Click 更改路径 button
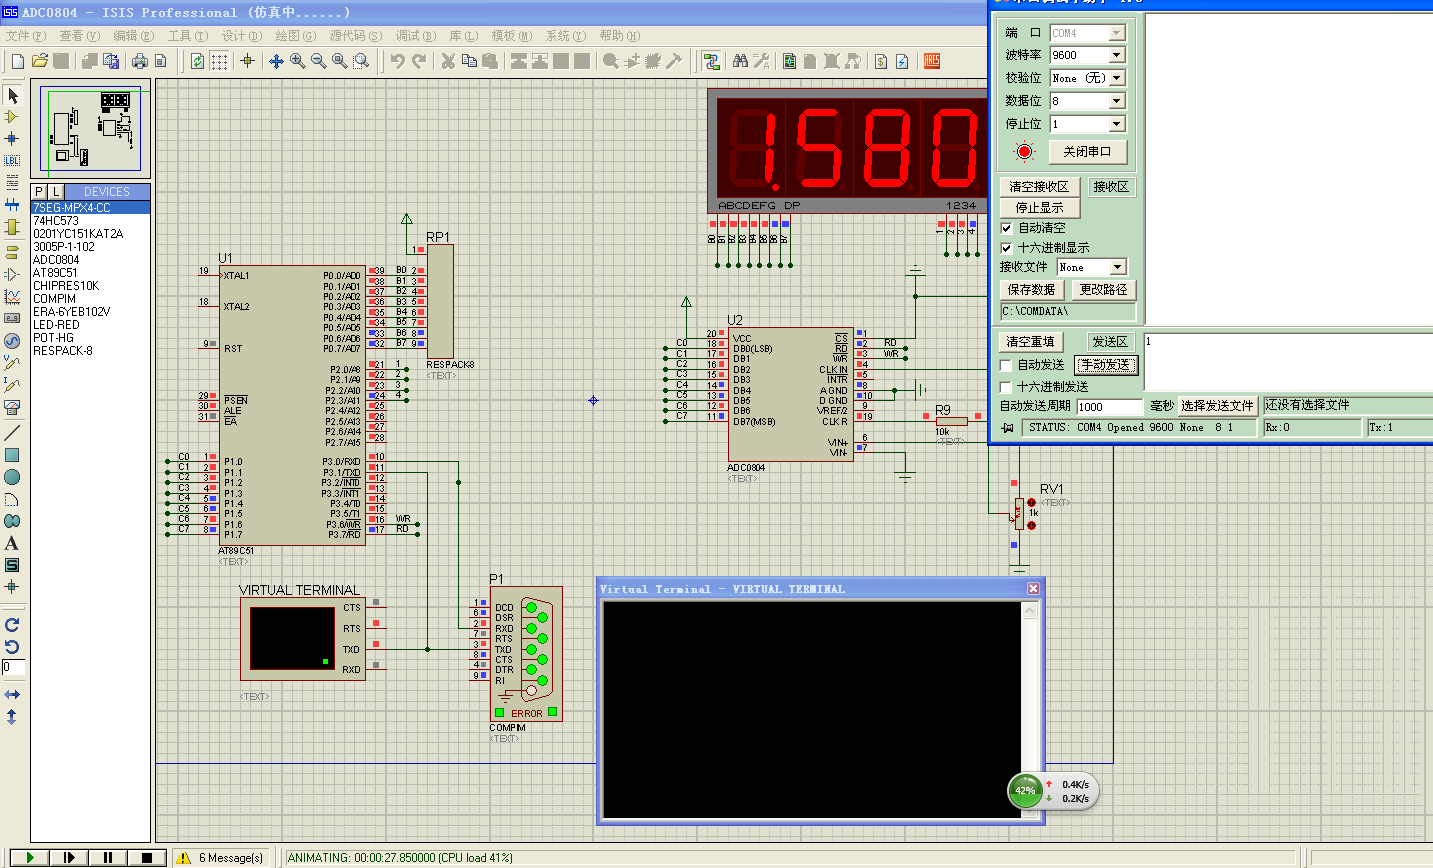 click(1103, 290)
